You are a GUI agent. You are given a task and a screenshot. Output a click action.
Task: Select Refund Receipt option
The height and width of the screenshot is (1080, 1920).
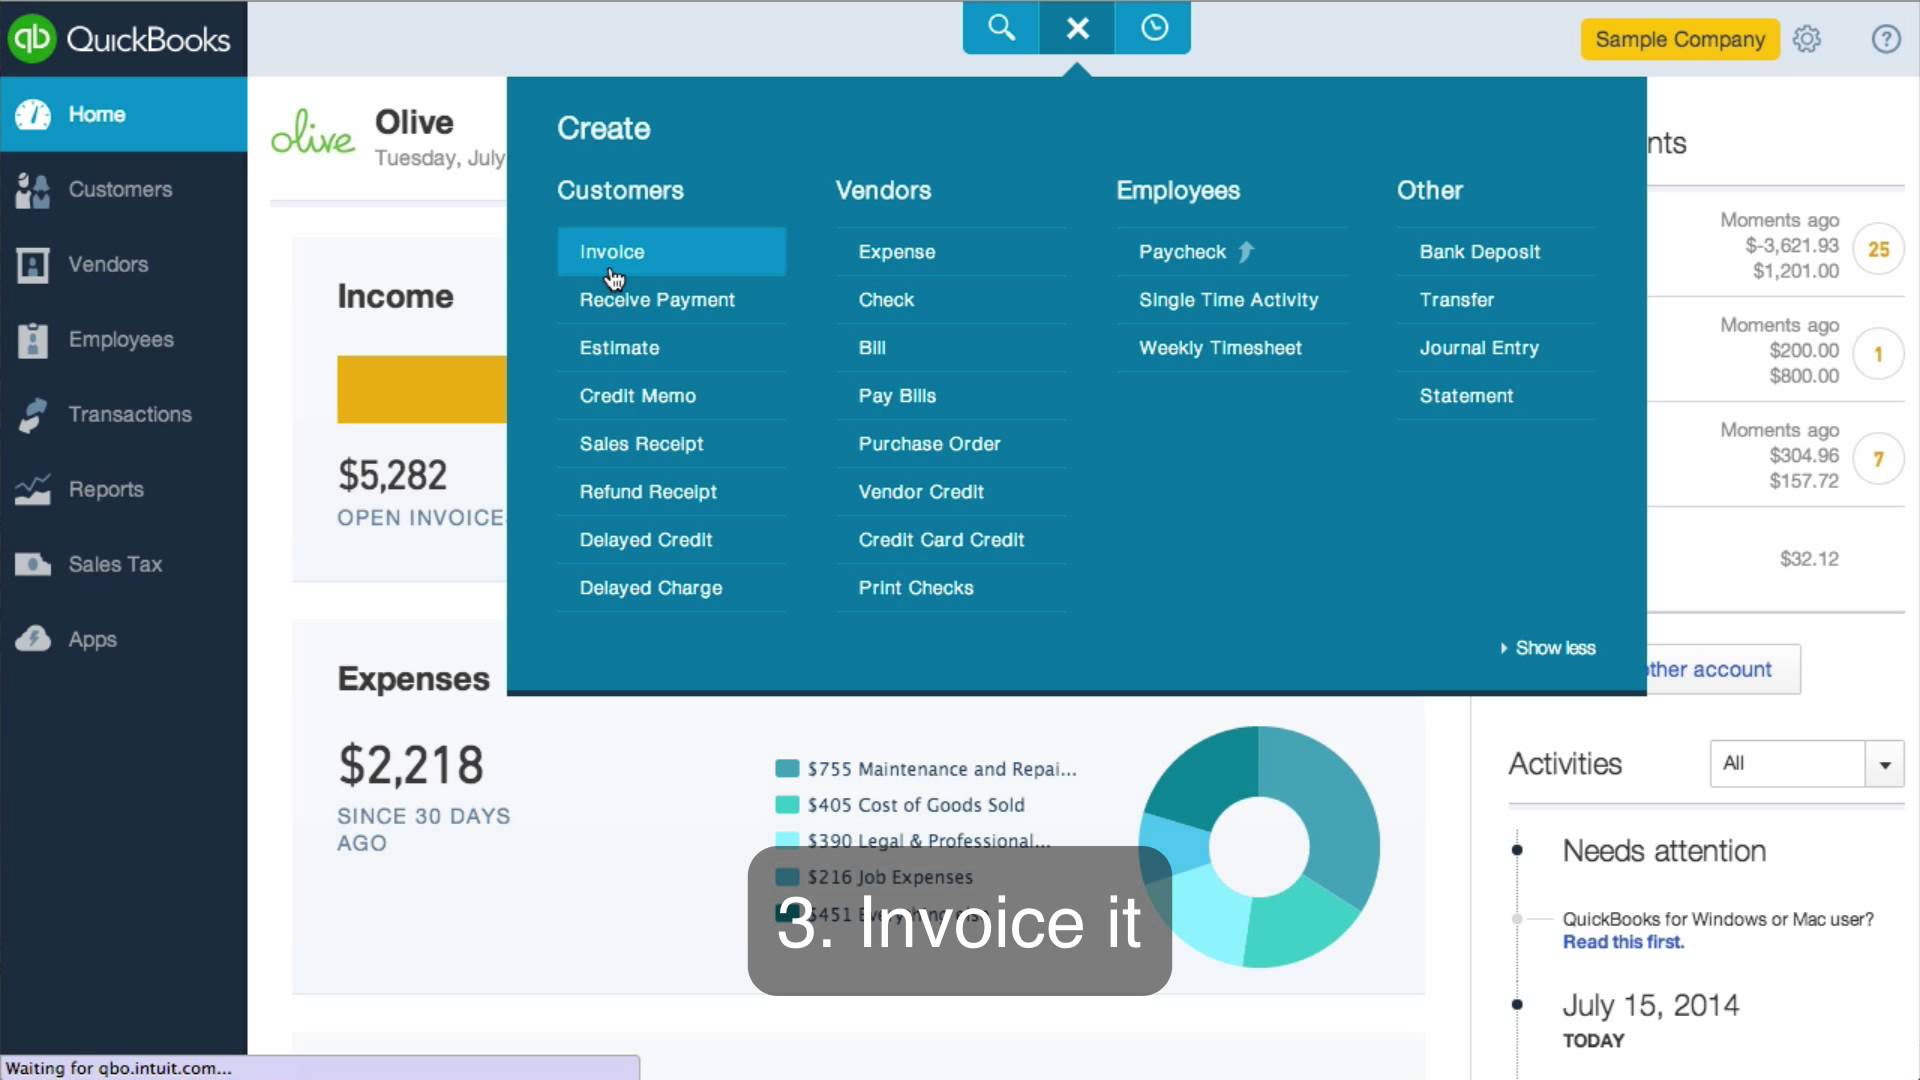point(671,492)
